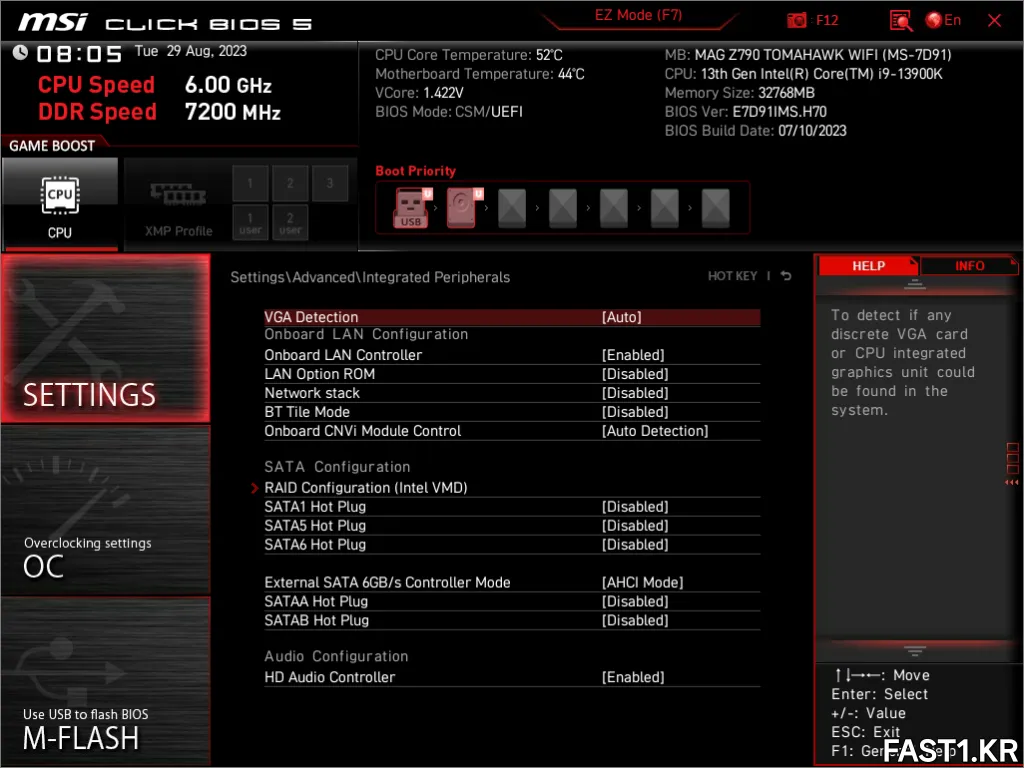Select XMP user 2 profile
Viewport: 1024px width, 768px height.
[290, 222]
